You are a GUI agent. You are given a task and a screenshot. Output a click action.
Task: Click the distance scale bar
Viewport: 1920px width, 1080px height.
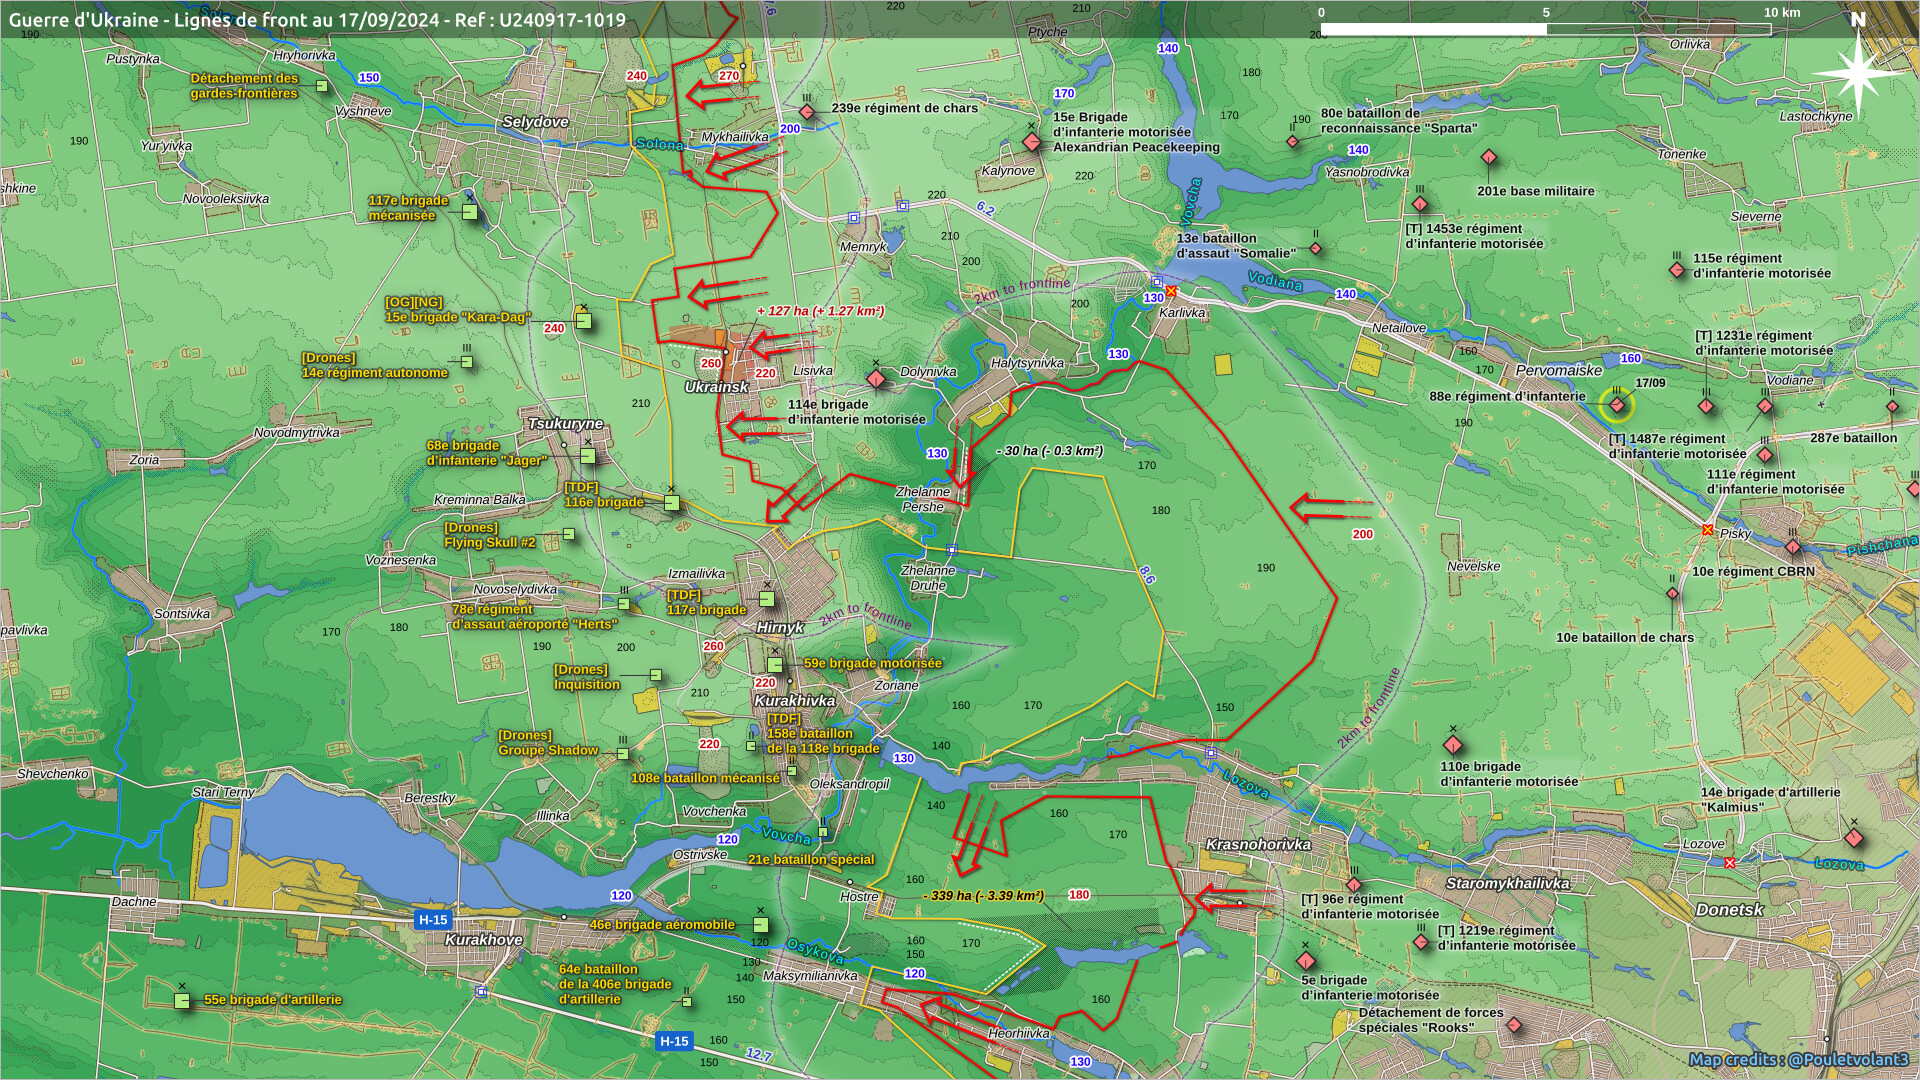[1545, 29]
